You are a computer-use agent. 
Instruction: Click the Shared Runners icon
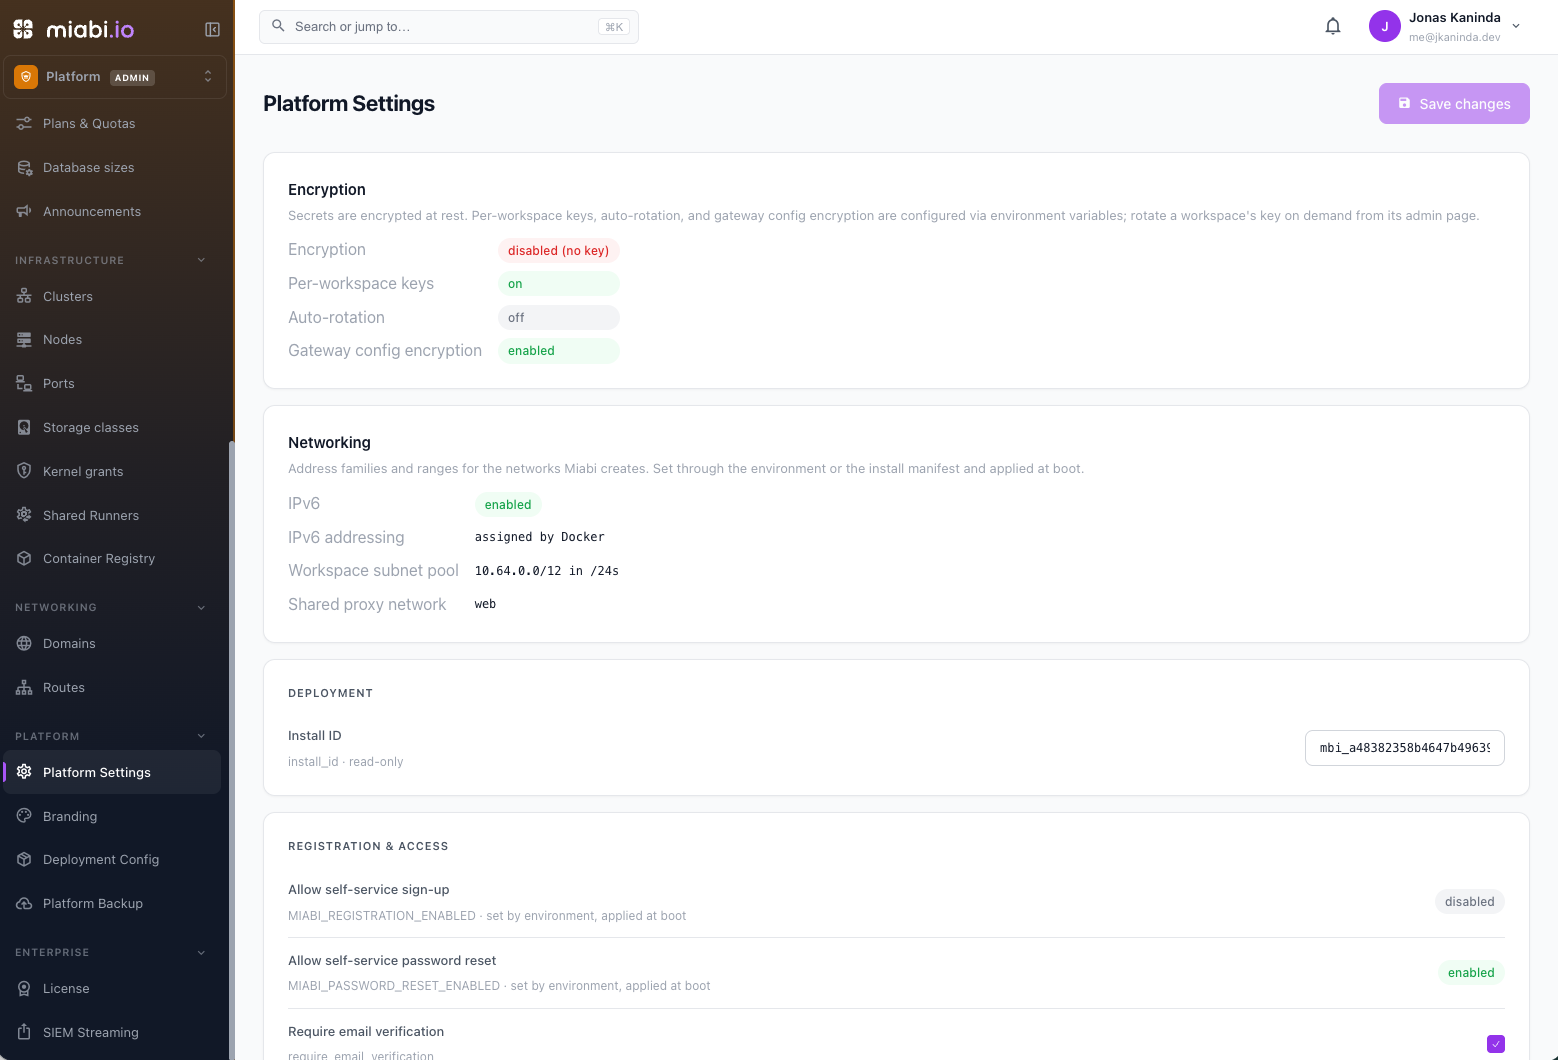(24, 516)
